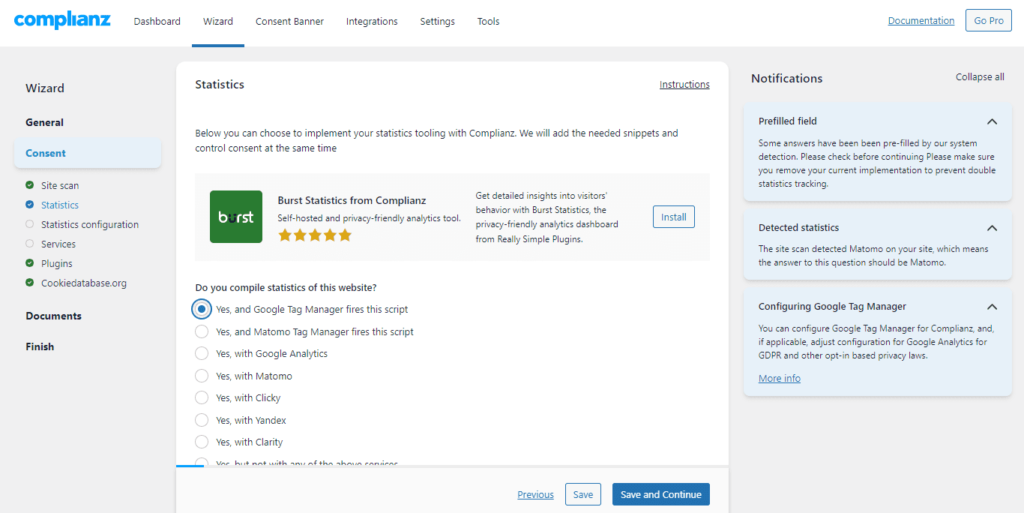The height and width of the screenshot is (513, 1024).
Task: Click the five-star rating under Burst Statistics
Action: (315, 235)
